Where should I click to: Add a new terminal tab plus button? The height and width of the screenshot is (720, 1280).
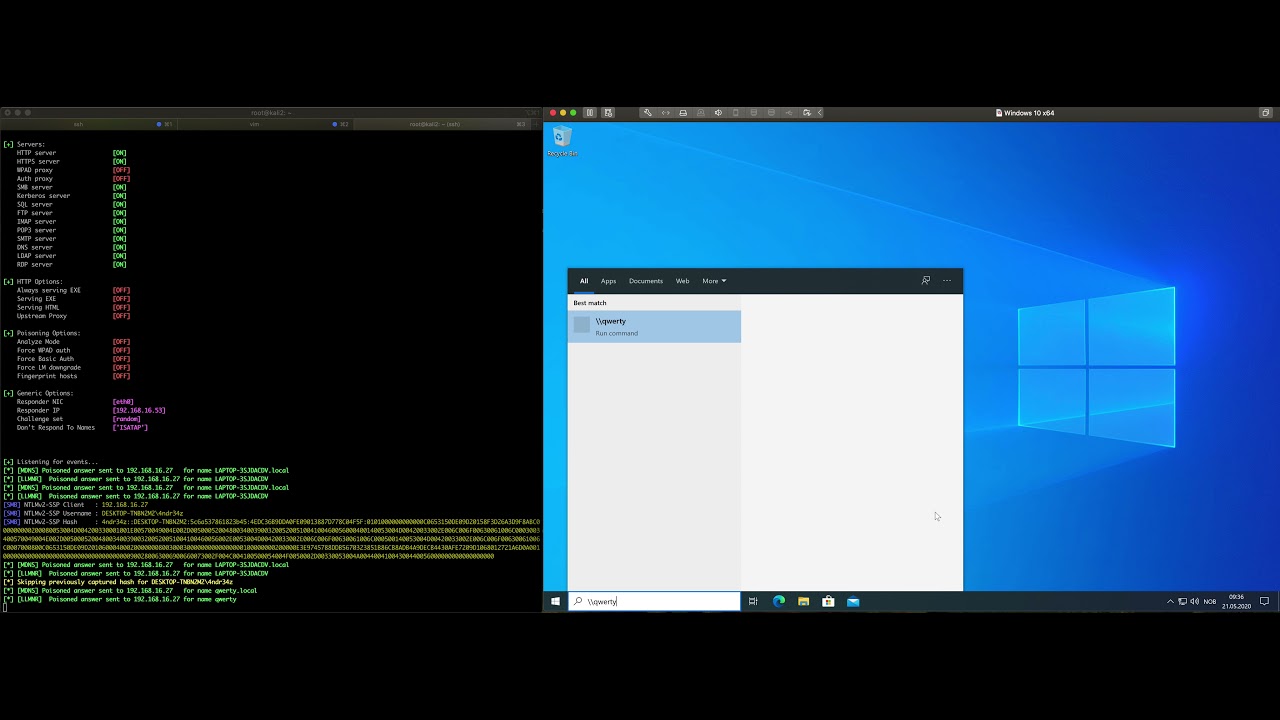(535, 124)
